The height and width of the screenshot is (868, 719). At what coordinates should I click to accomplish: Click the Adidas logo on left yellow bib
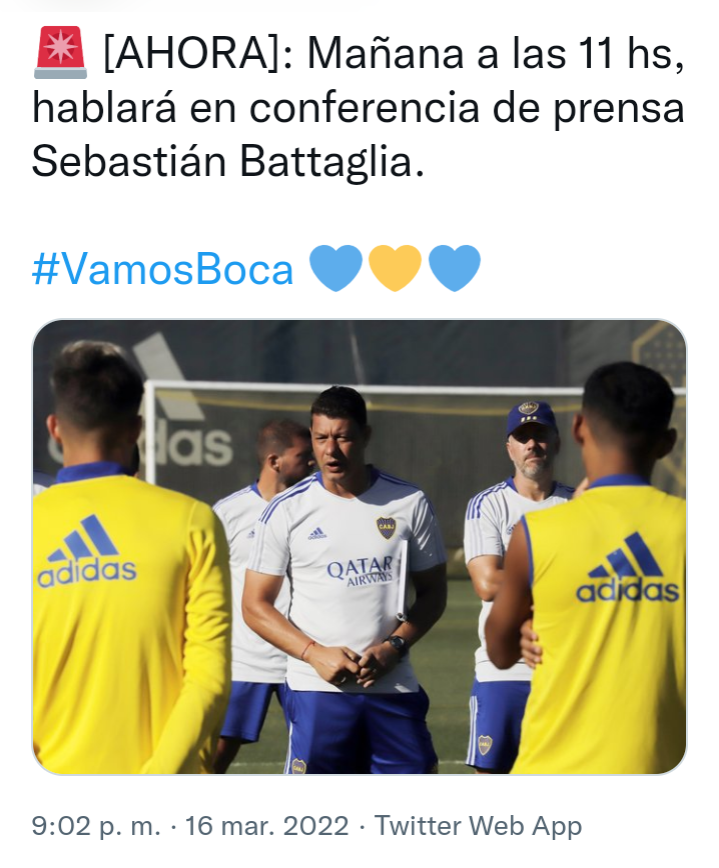point(86,552)
